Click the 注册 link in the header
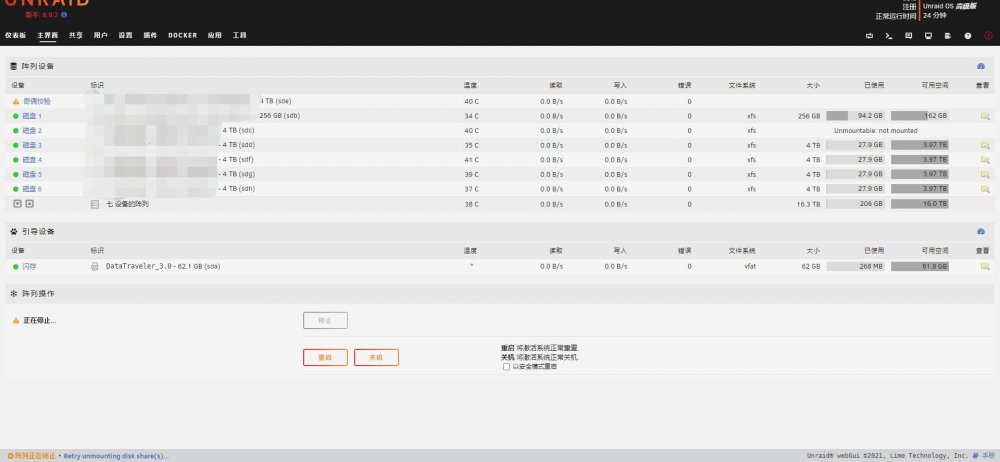 click(909, 6)
